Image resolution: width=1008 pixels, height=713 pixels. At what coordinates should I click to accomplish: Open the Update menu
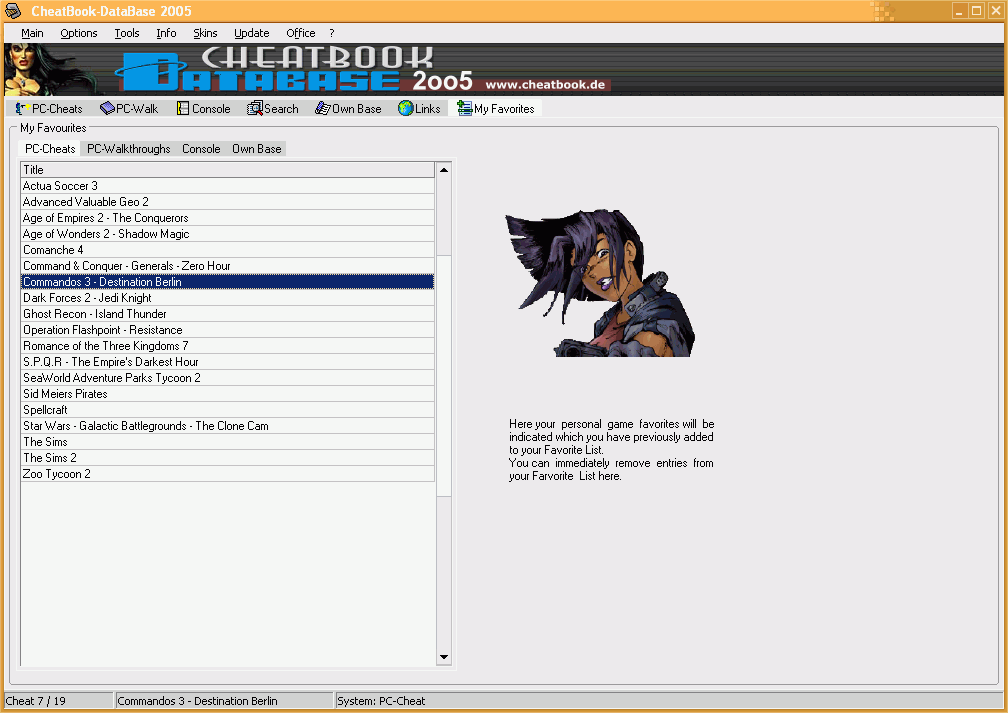[x=251, y=33]
